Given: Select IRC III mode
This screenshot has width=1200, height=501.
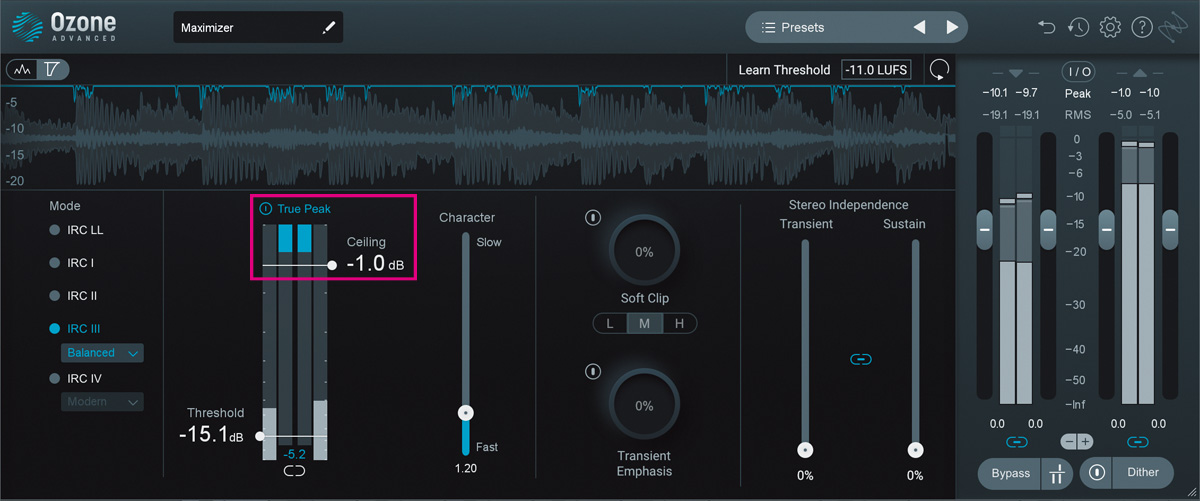Looking at the screenshot, I should [x=75, y=328].
